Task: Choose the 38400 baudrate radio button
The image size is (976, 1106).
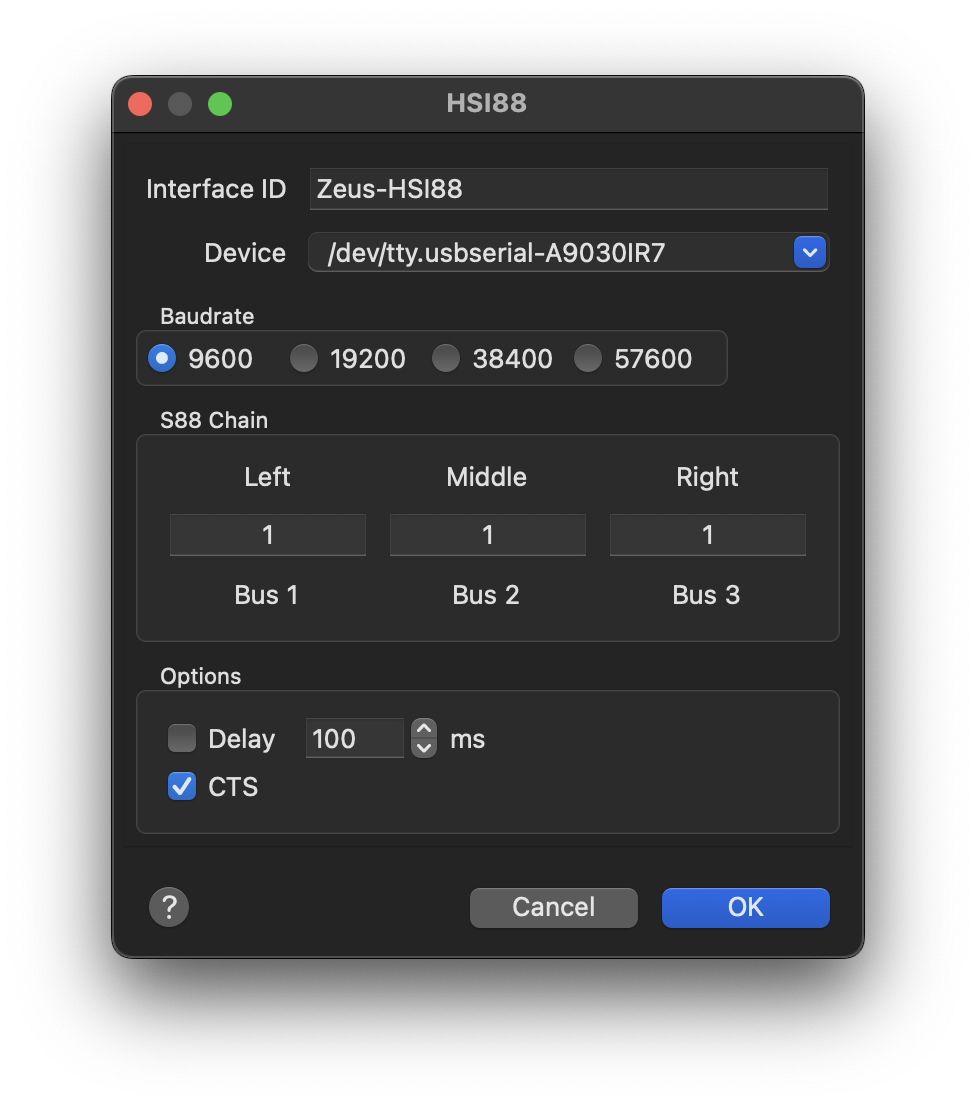Action: coord(446,358)
